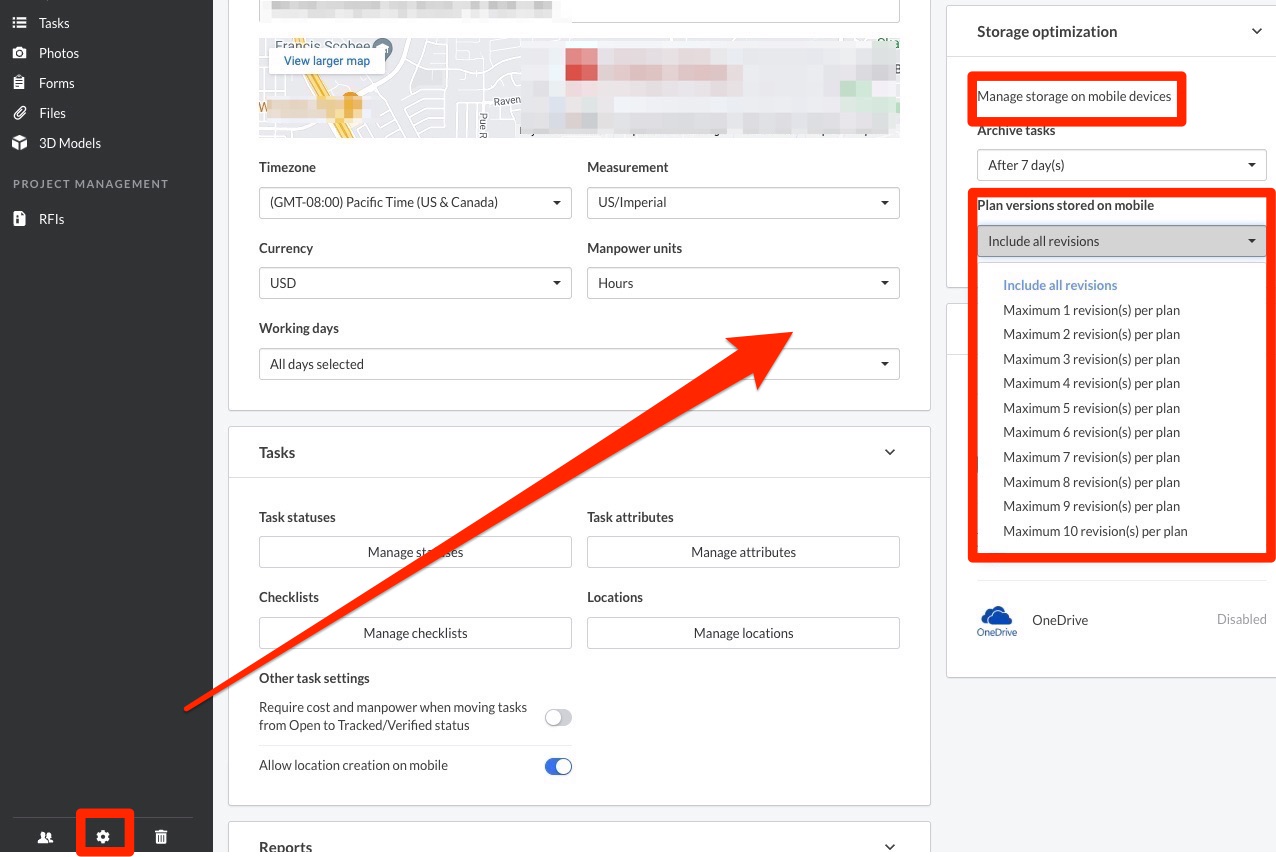Click Manage checklists button
Screen dimensions: 1276x857
coord(415,633)
